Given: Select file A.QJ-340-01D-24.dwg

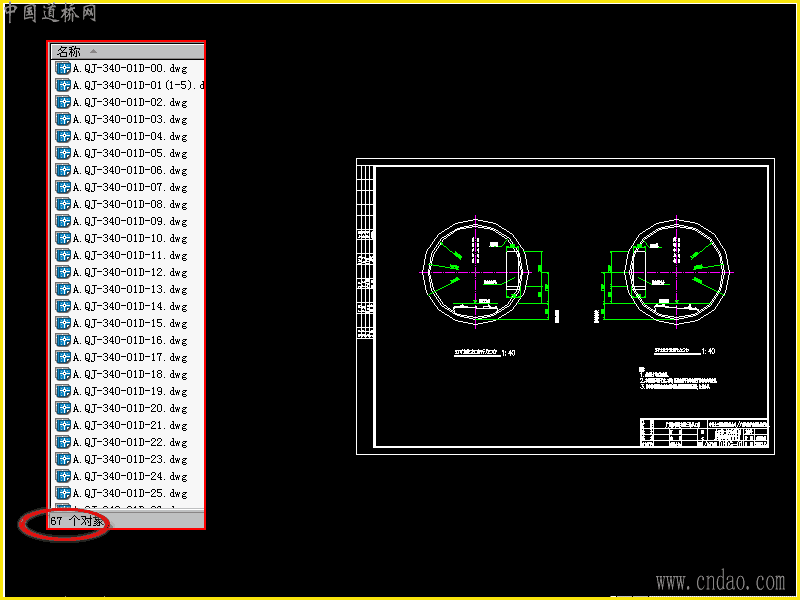Looking at the screenshot, I should (130, 477).
